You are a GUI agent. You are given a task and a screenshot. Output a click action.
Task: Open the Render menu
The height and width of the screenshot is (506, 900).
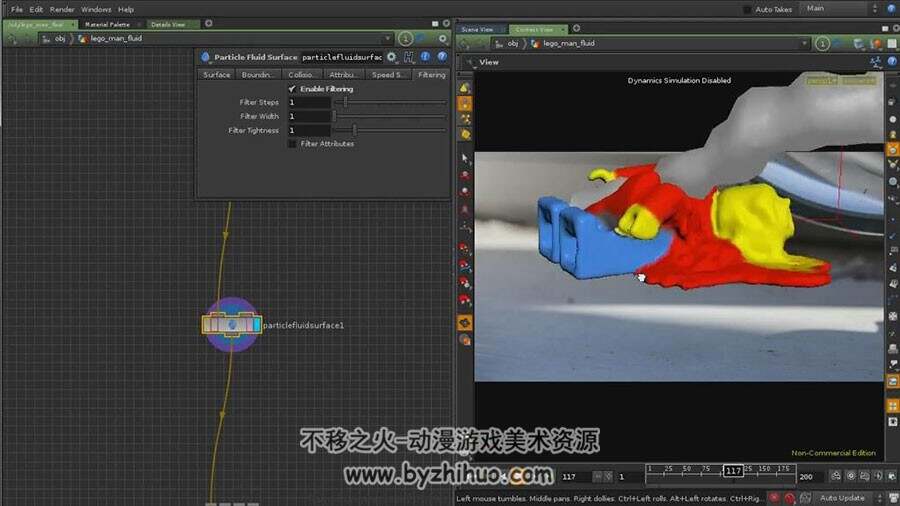point(62,9)
